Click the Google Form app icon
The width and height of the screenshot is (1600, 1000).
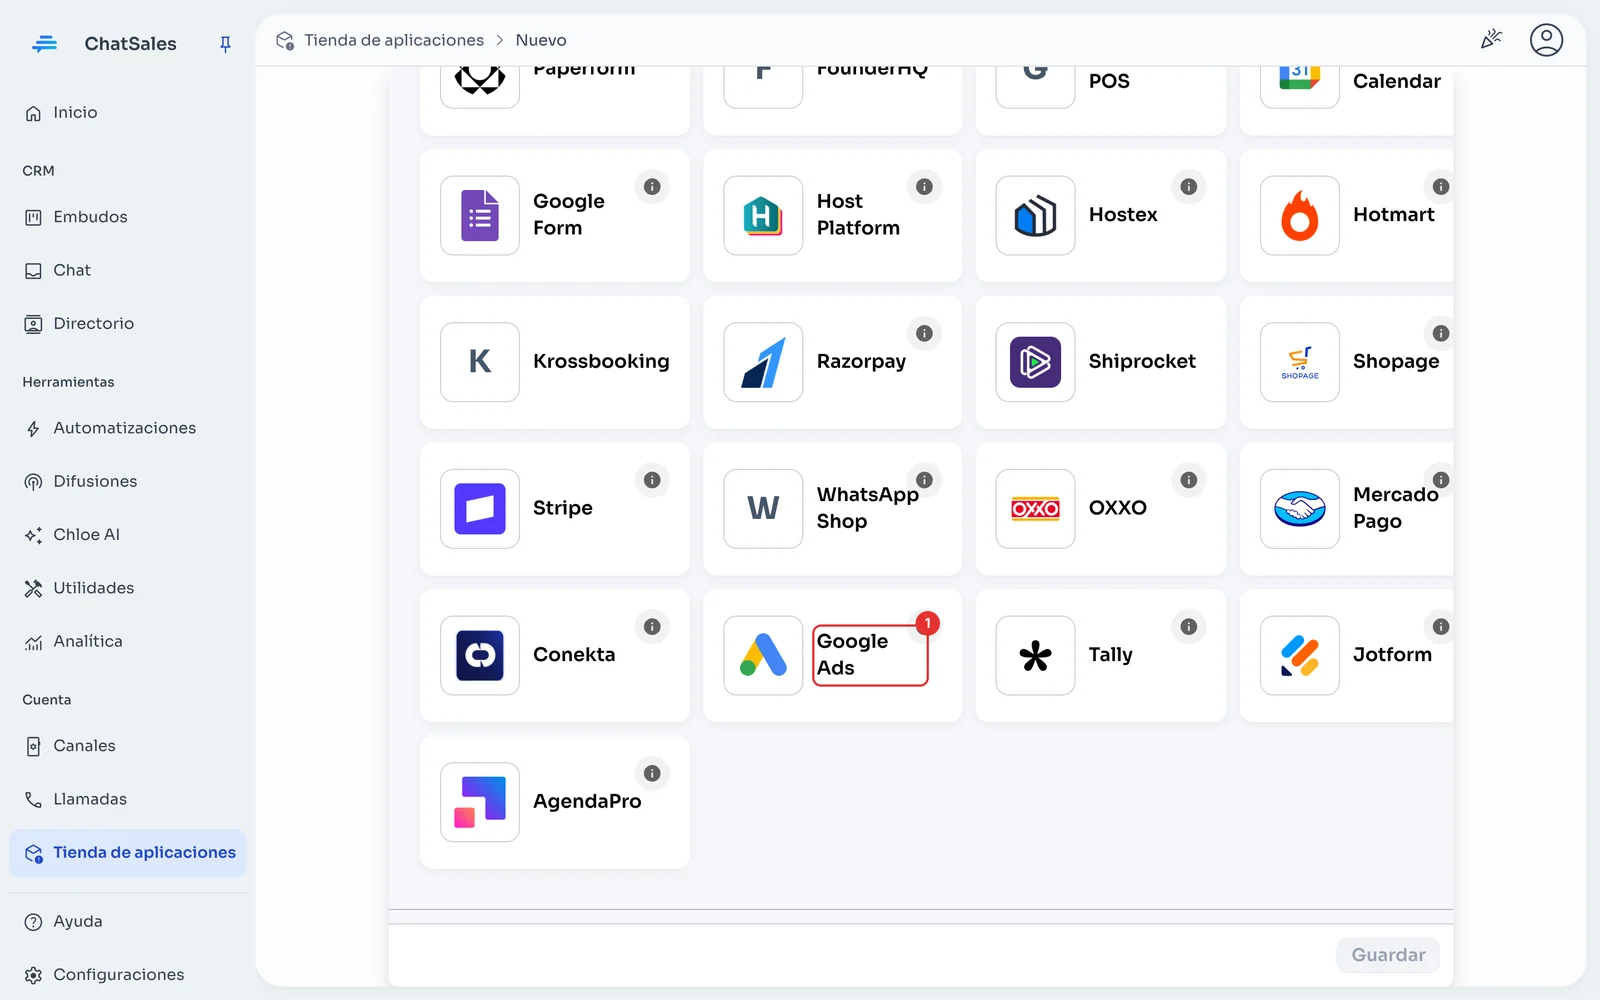coord(480,216)
